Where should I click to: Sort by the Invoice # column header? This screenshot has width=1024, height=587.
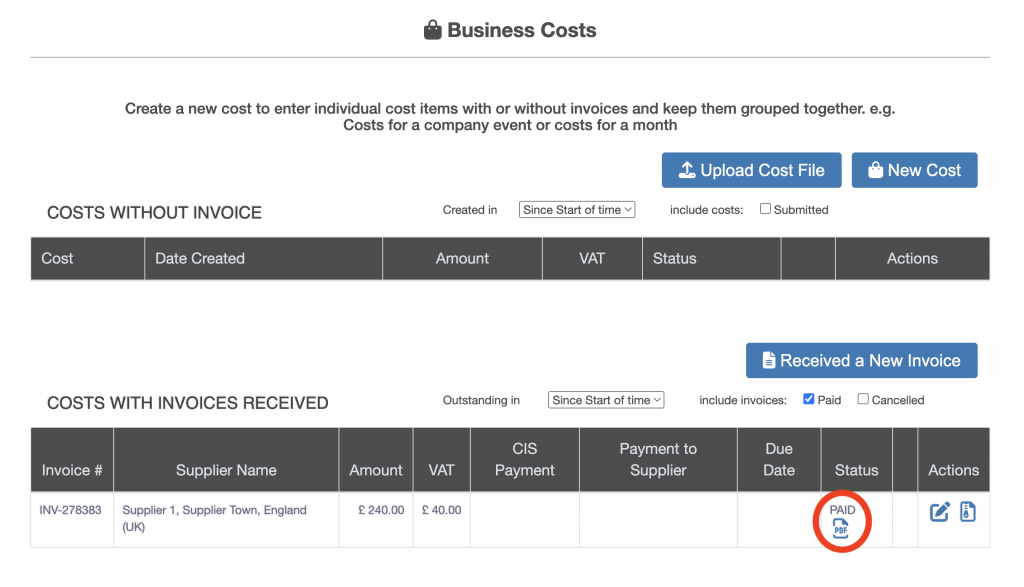click(x=72, y=470)
